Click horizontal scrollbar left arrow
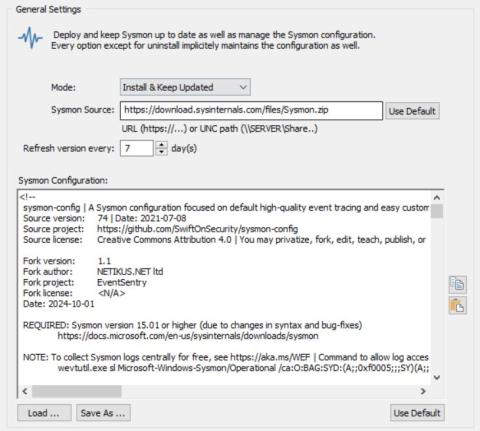480x431 pixels. 25,391
